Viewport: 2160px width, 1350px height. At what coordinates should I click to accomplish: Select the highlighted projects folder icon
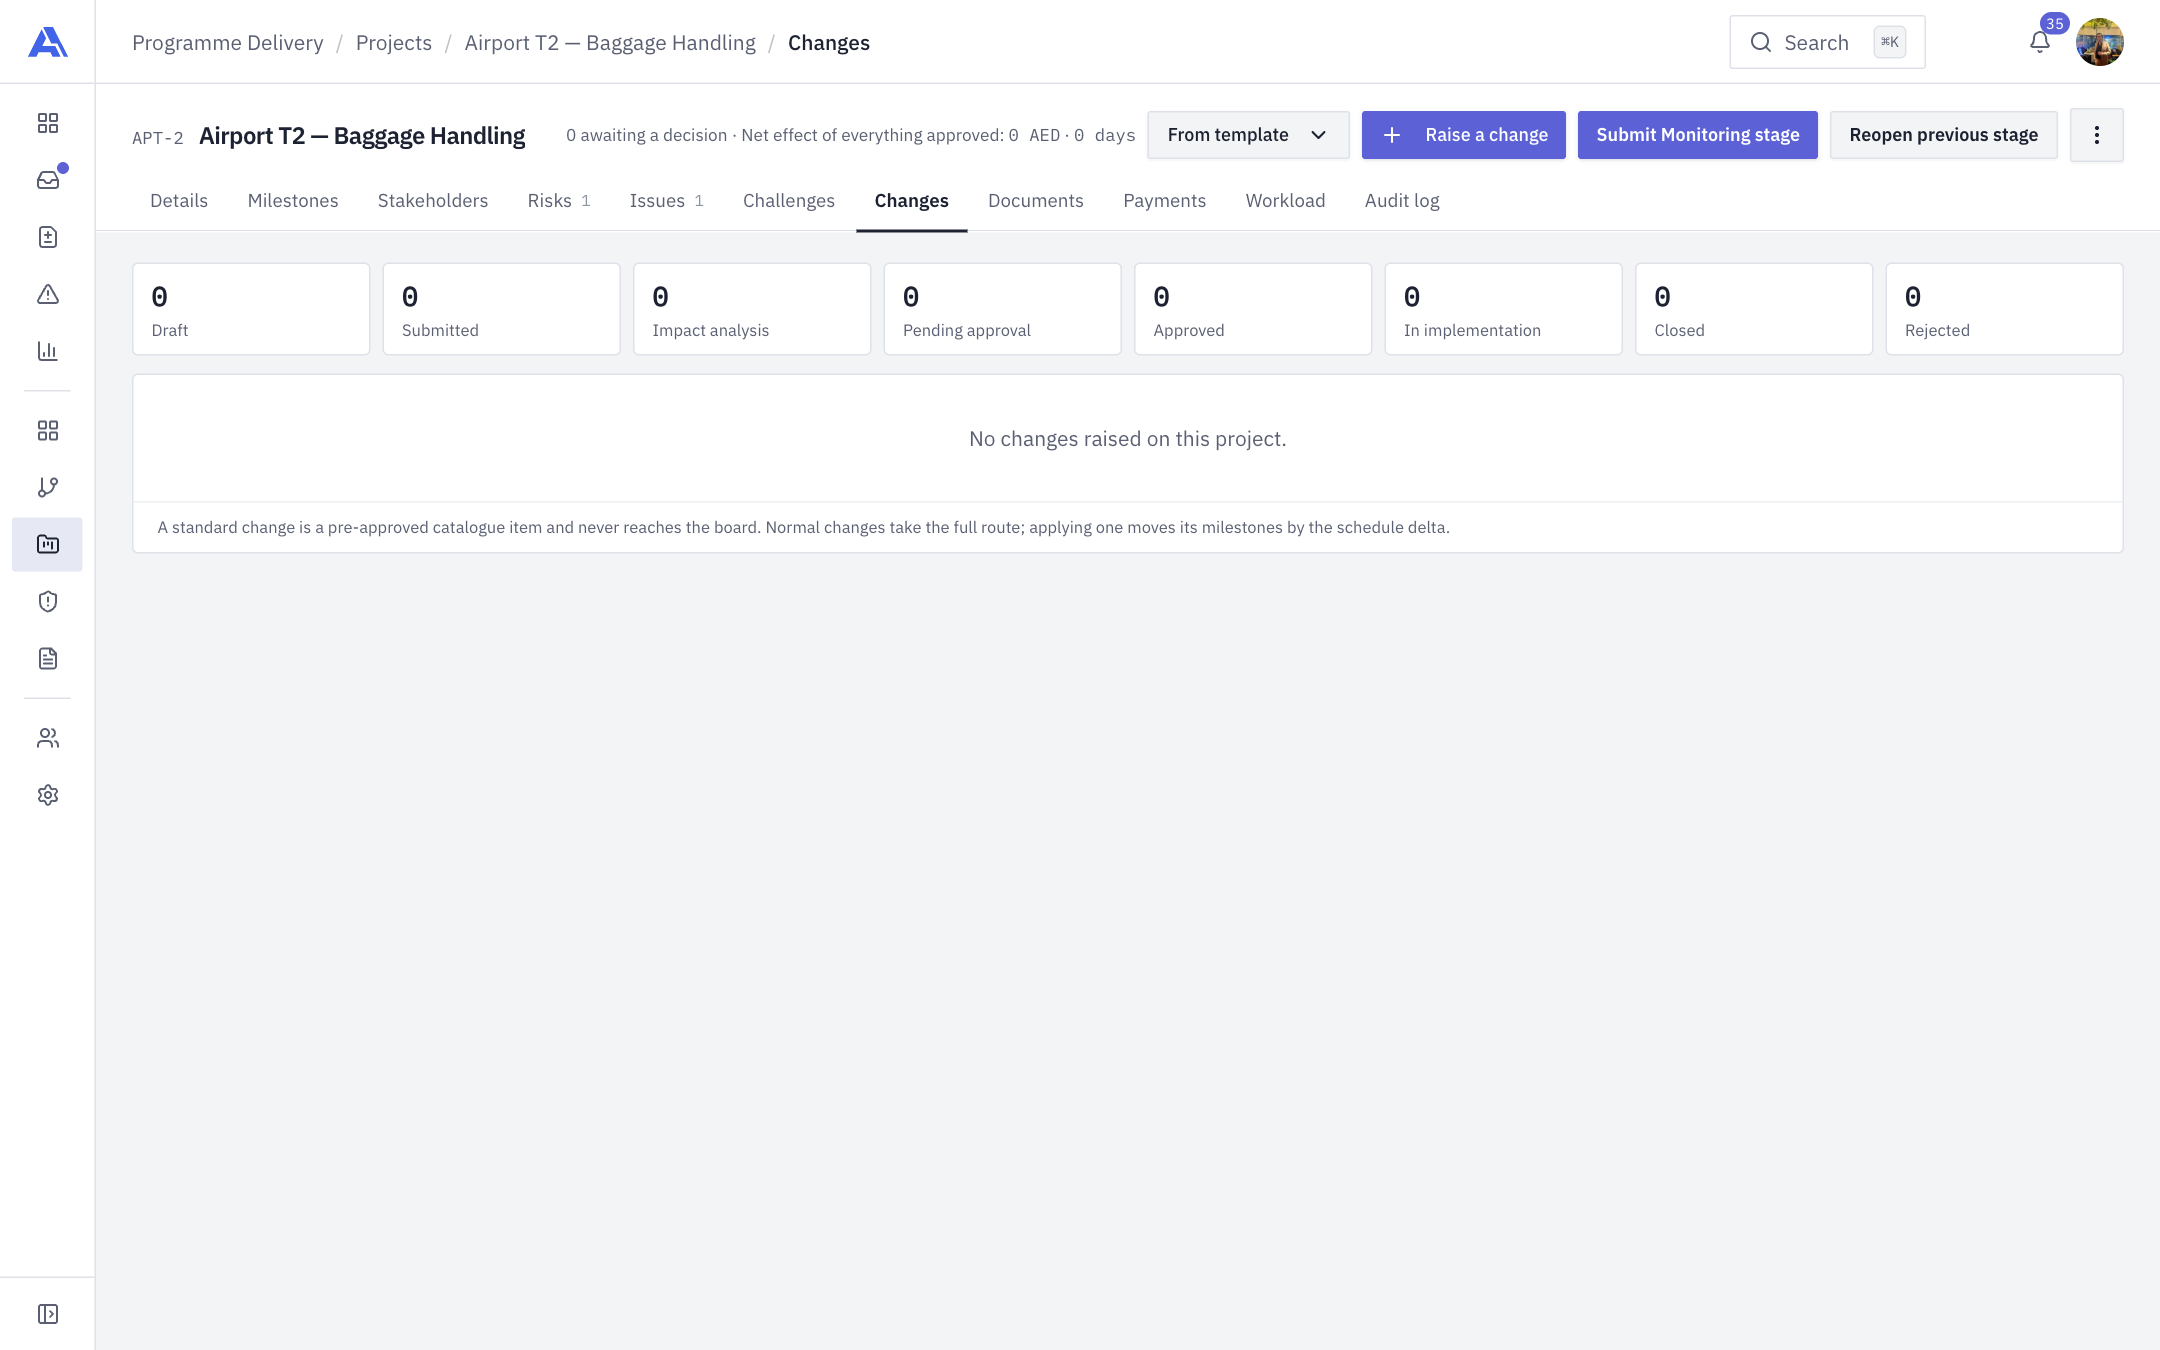click(47, 544)
